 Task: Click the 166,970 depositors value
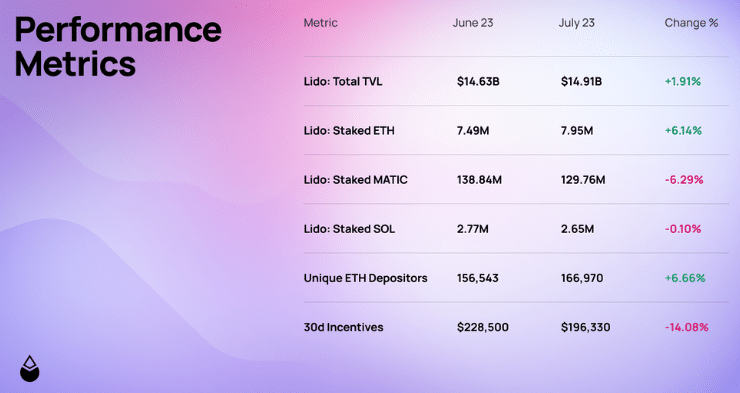[x=582, y=278]
